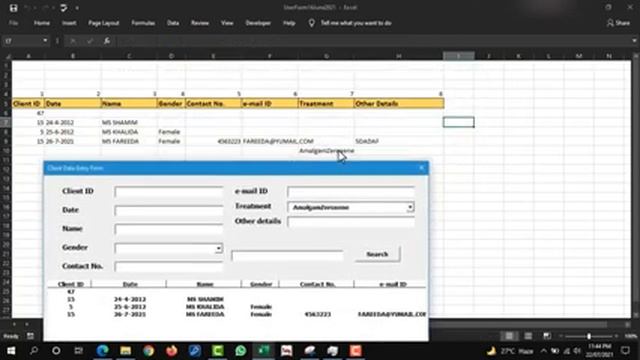Click the macro record icon in status bar
The height and width of the screenshot is (360, 640).
point(30,336)
